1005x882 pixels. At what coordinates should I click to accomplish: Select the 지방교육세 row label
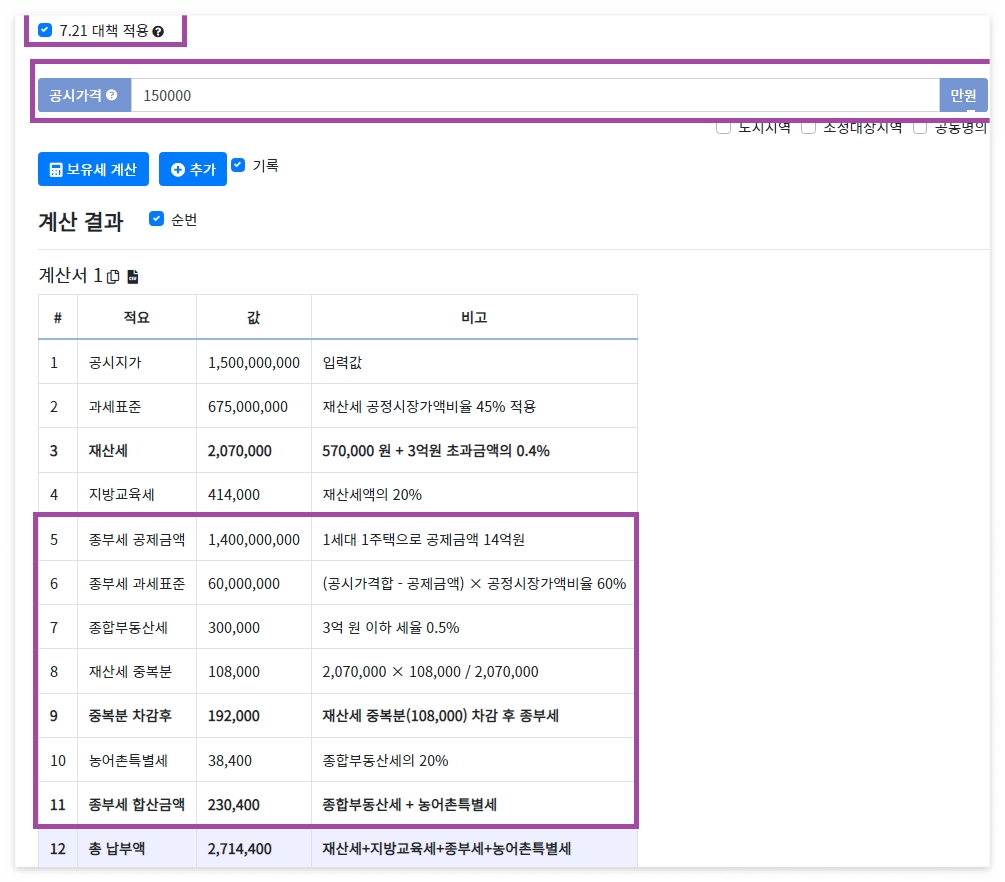[x=122, y=495]
